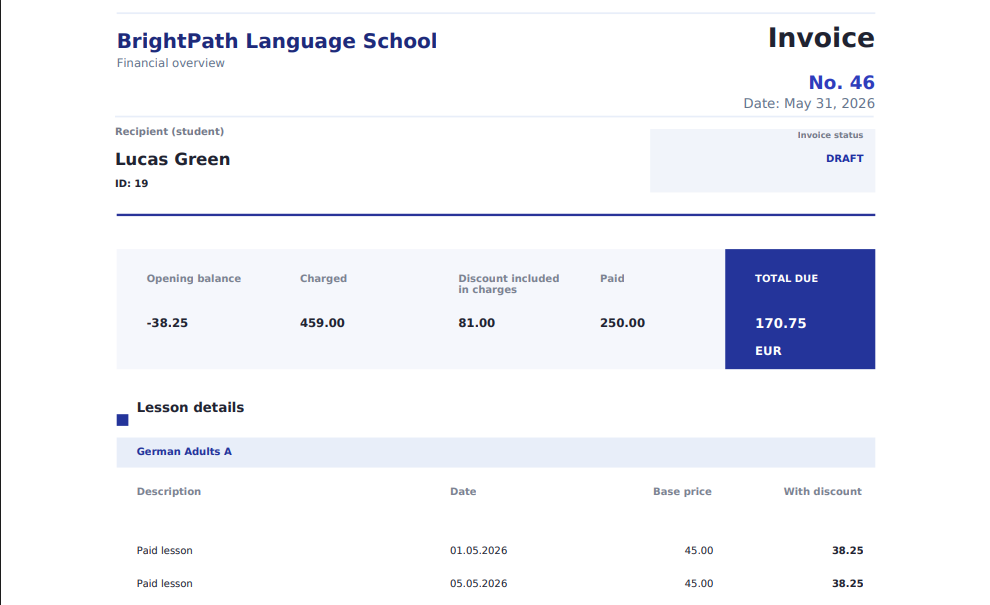This screenshot has height=605, width=990.
Task: Click the Description column header
Action: pos(169,491)
